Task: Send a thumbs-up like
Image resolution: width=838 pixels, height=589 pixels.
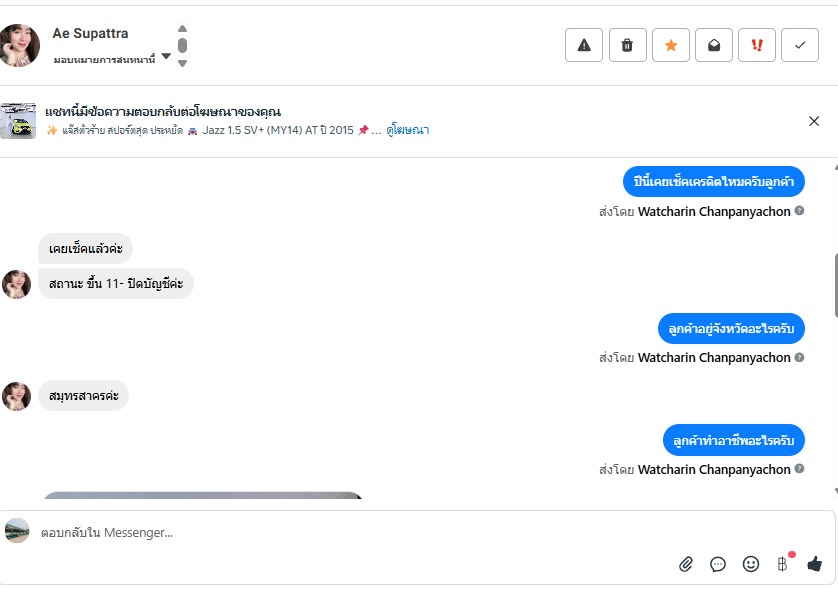Action: pyautogui.click(x=814, y=564)
